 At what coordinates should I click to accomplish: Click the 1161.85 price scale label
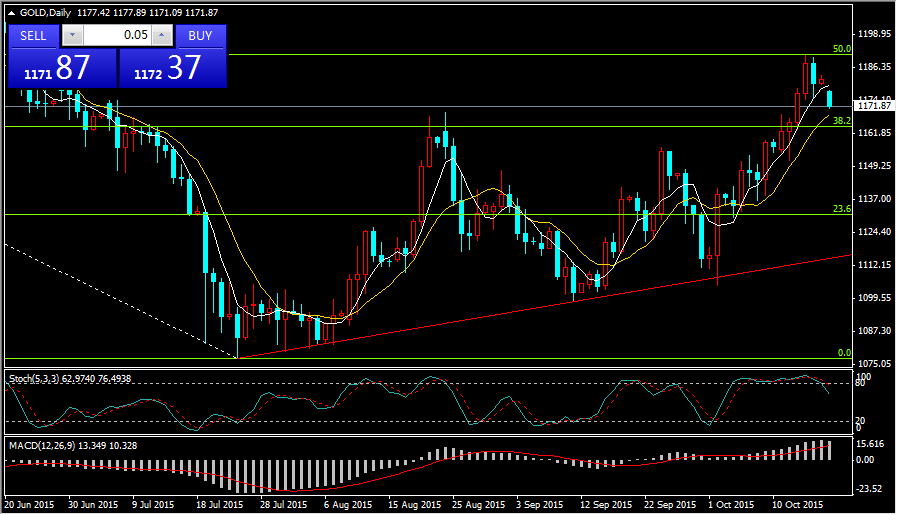(x=875, y=133)
